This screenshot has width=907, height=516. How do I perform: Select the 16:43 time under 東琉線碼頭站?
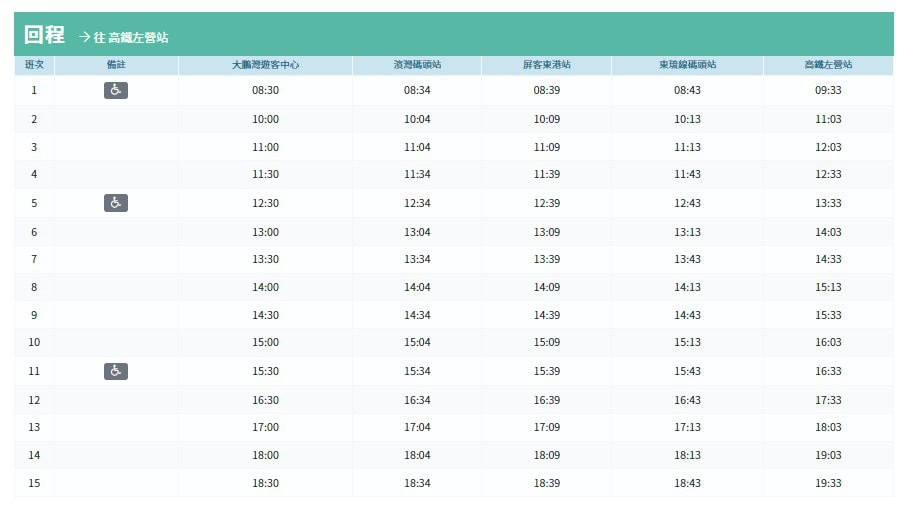pos(687,400)
